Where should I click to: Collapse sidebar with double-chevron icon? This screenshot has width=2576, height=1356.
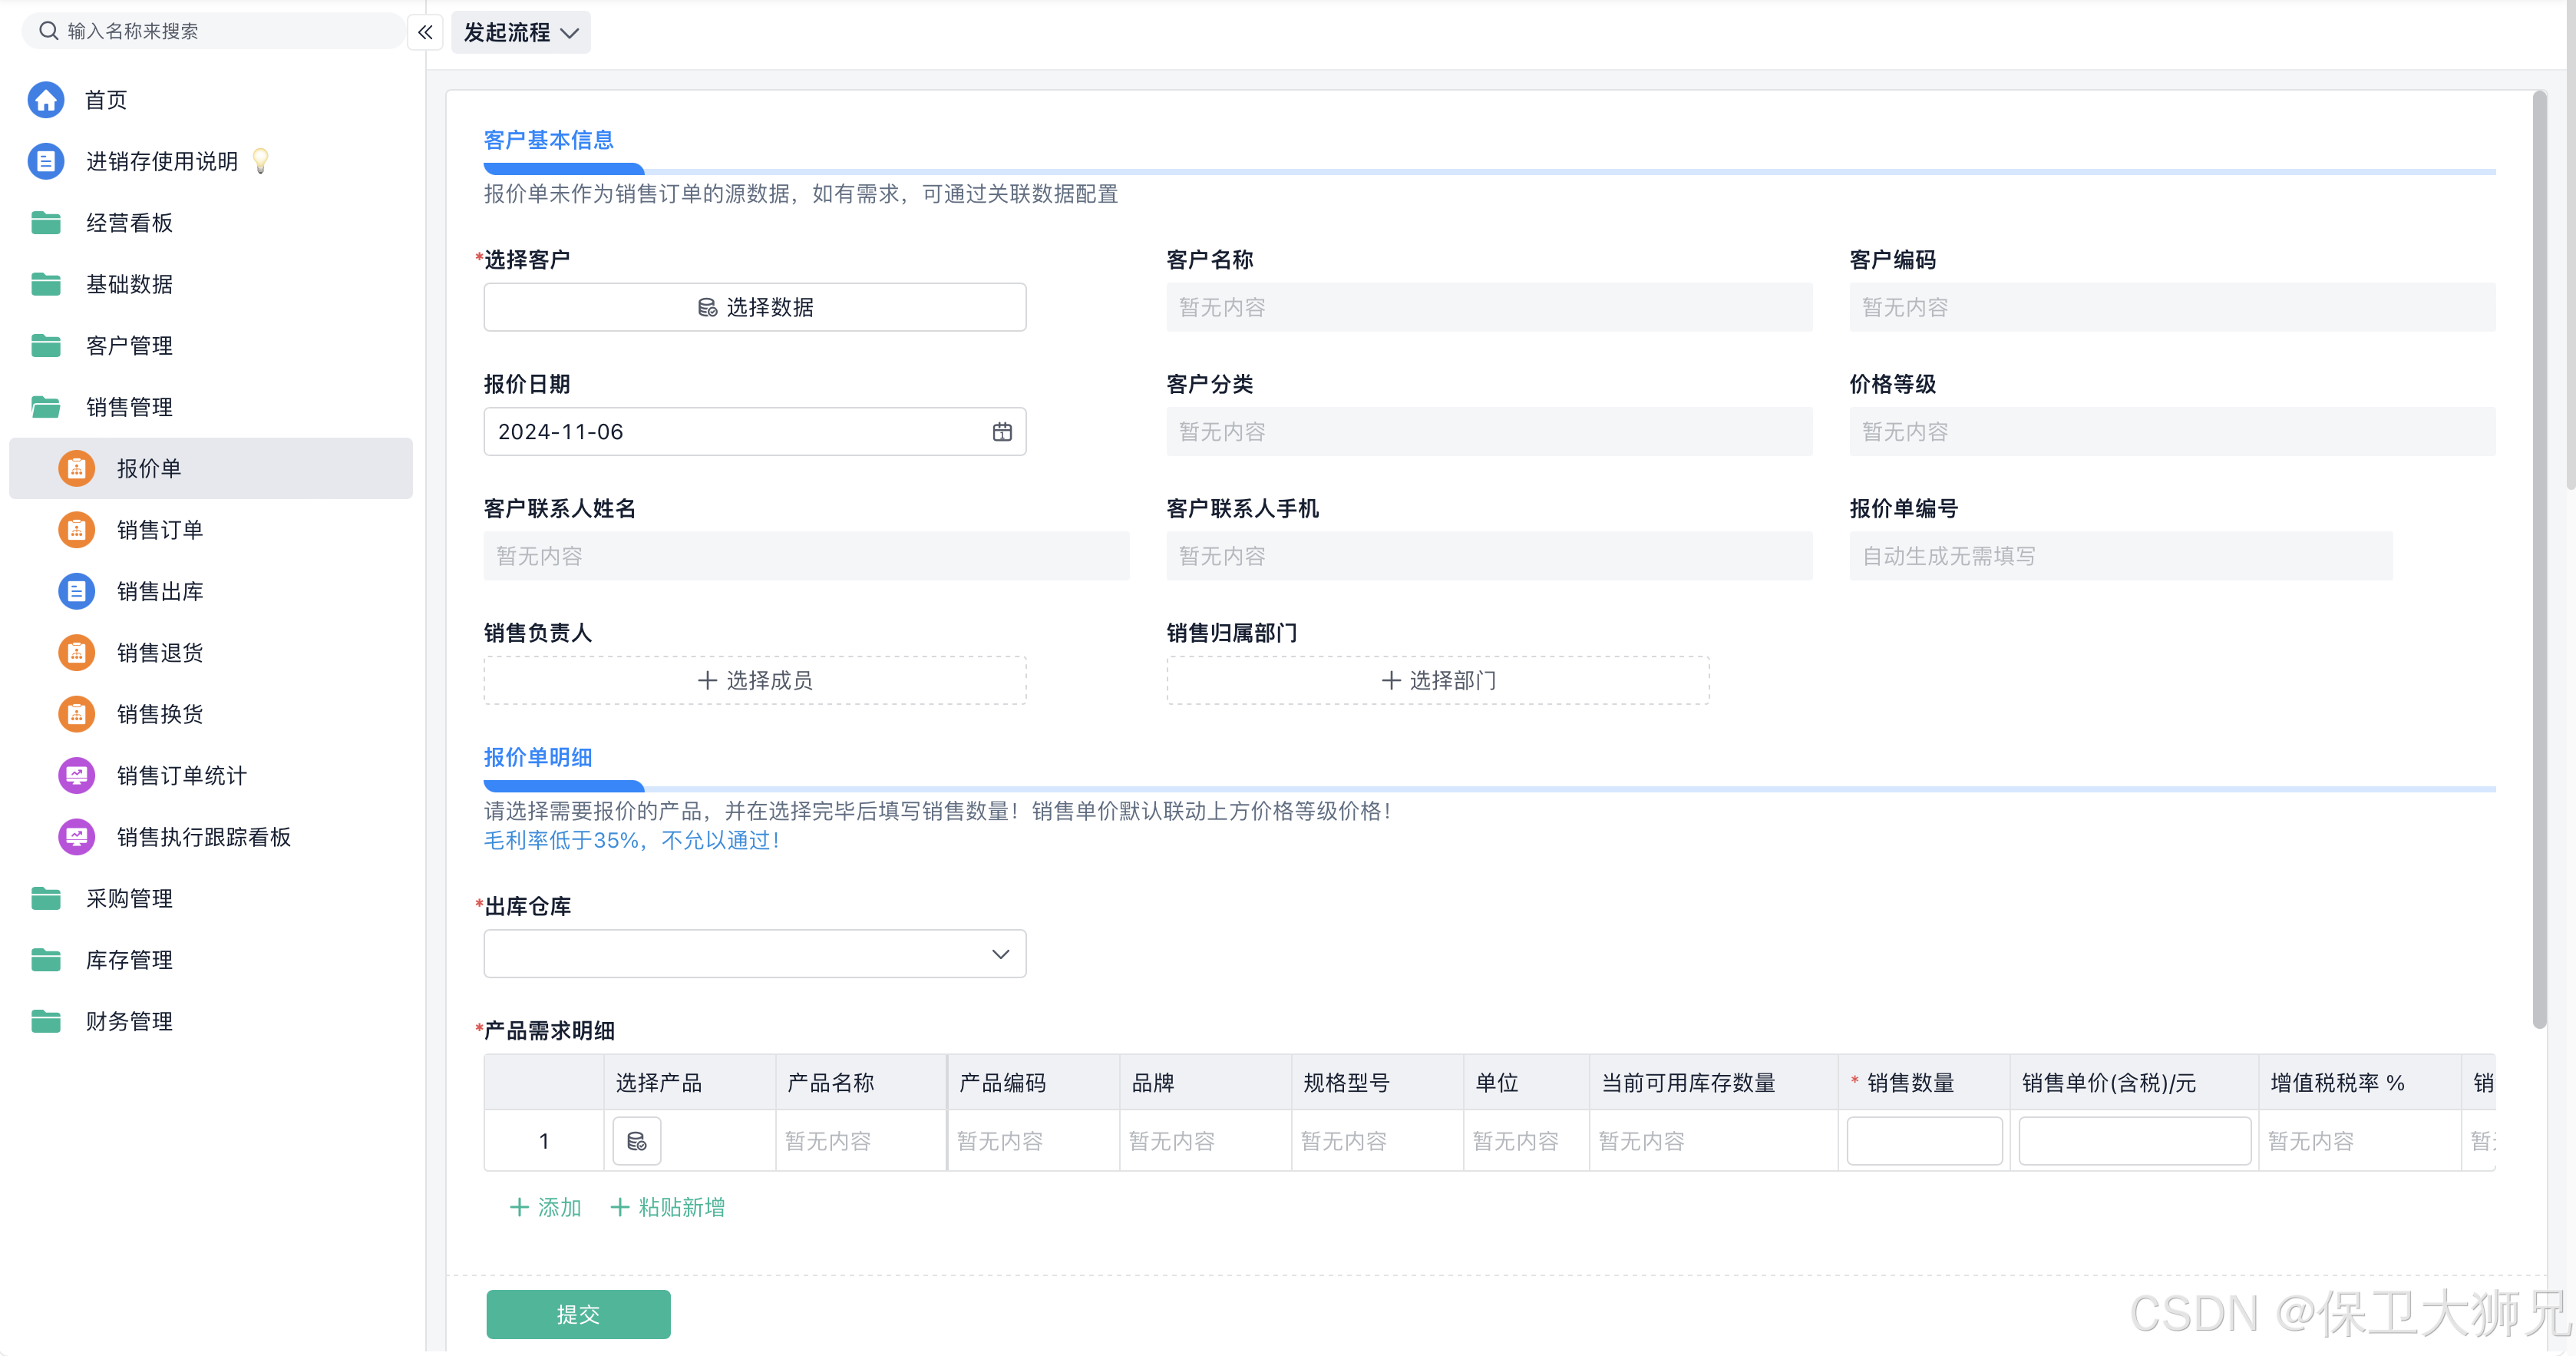(425, 32)
